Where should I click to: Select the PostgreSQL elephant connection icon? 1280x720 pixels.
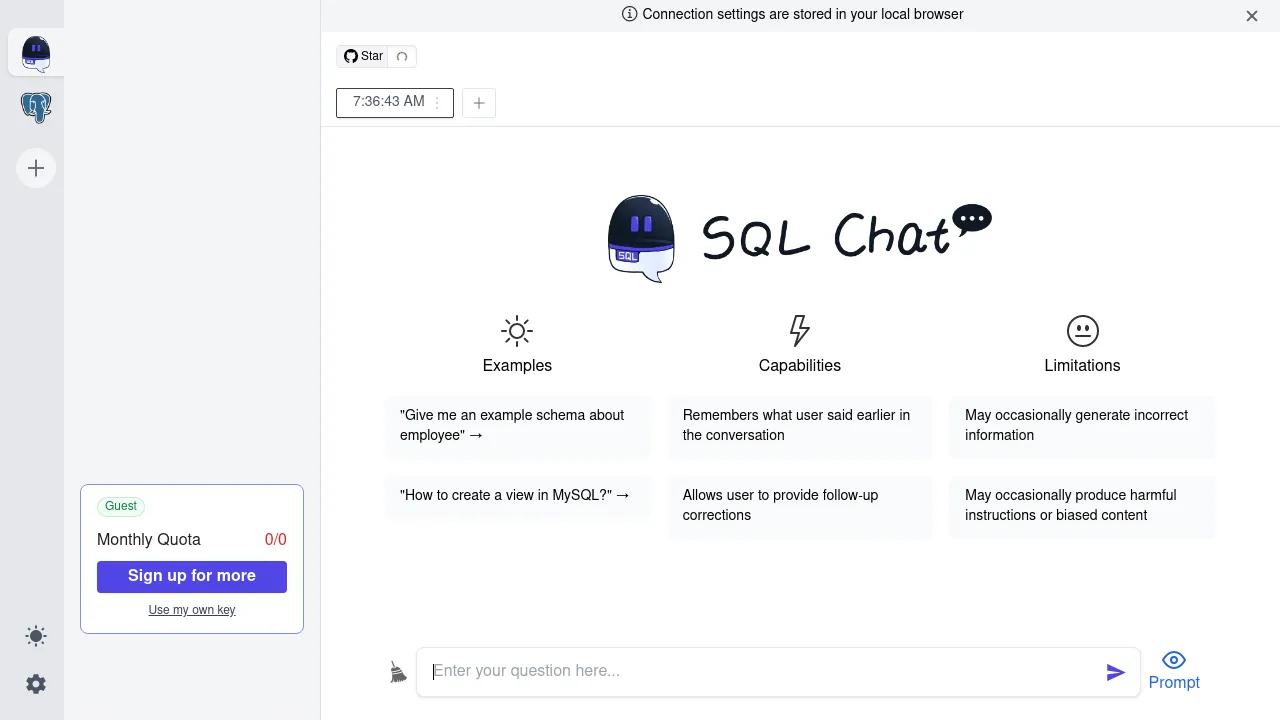click(36, 107)
